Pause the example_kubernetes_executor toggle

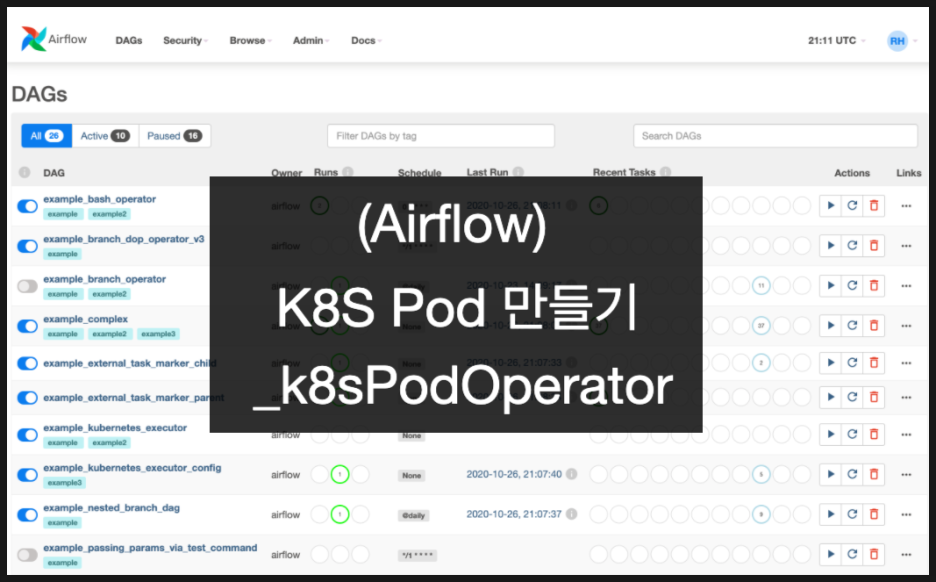pyautogui.click(x=27, y=435)
